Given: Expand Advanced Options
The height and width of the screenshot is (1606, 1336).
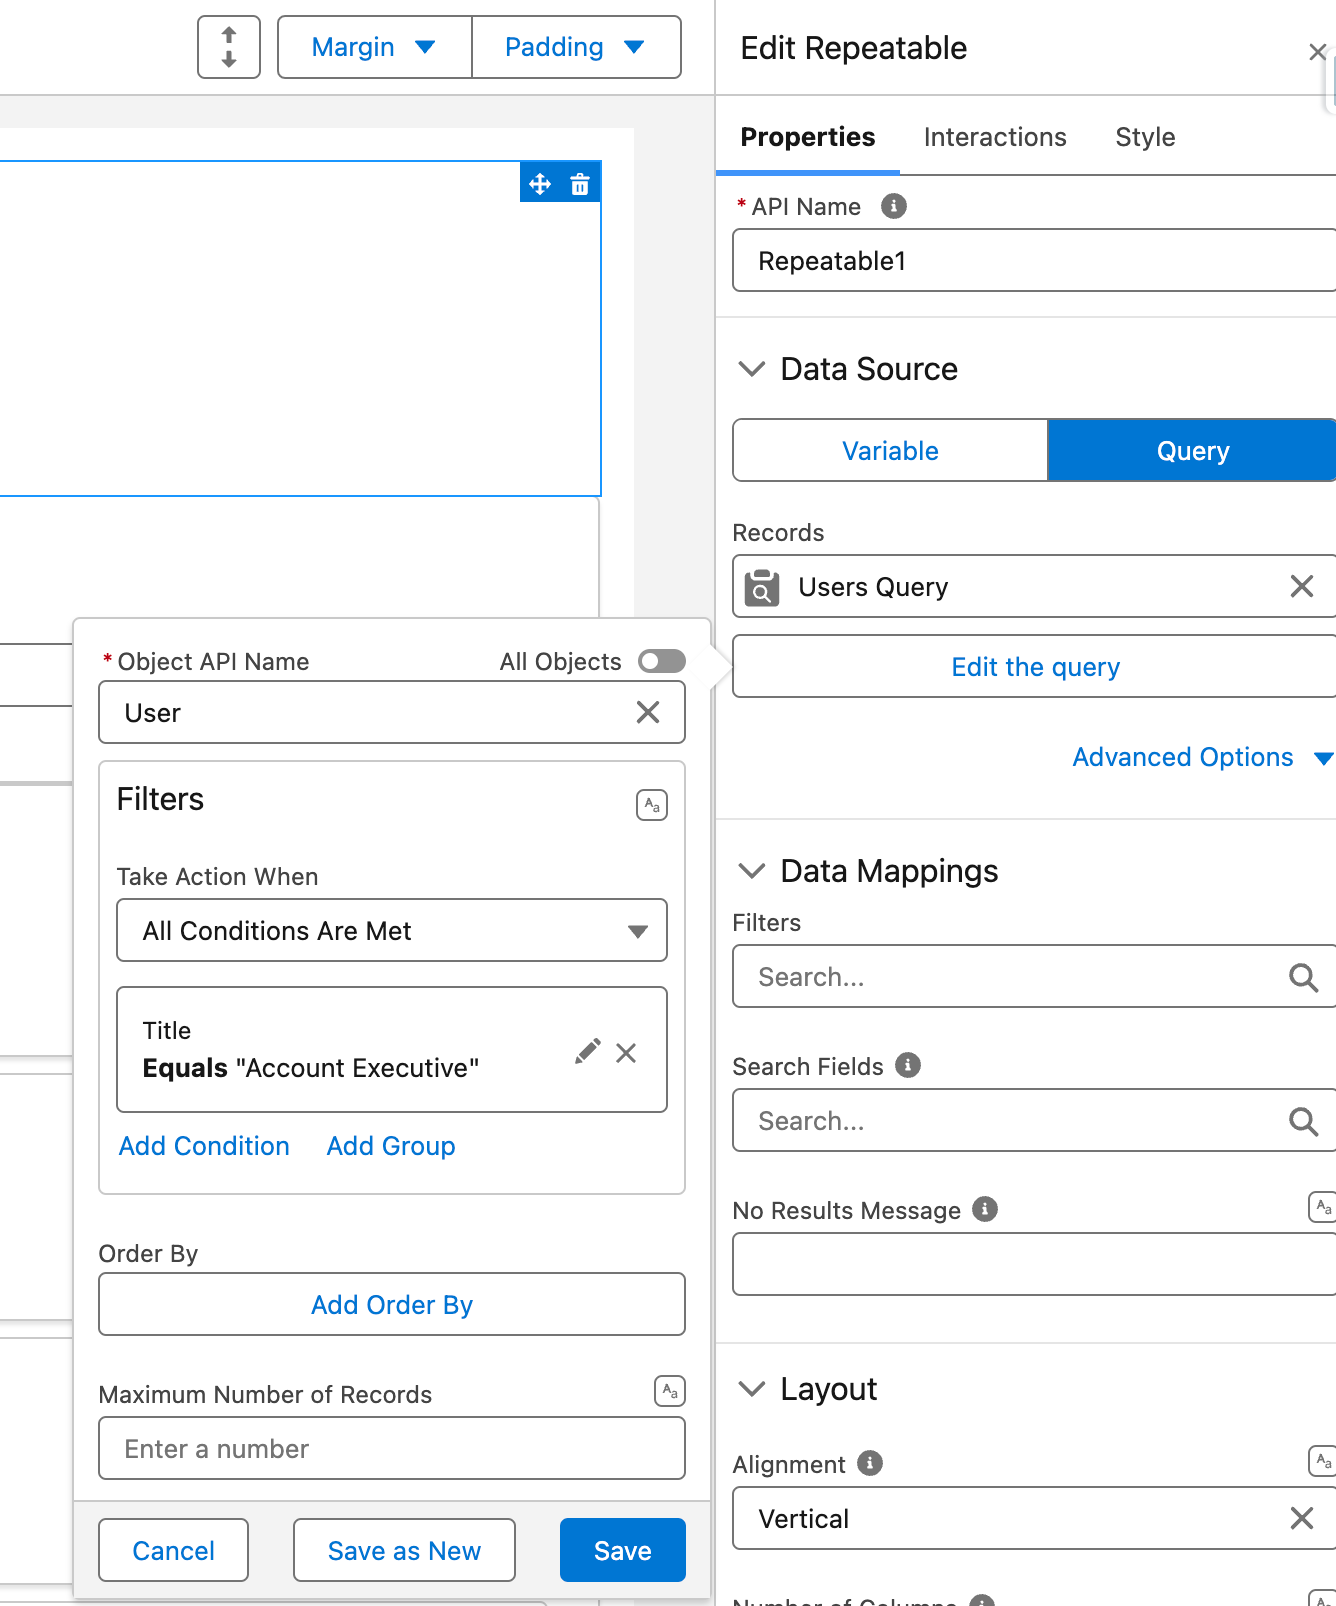Looking at the screenshot, I should [1202, 757].
